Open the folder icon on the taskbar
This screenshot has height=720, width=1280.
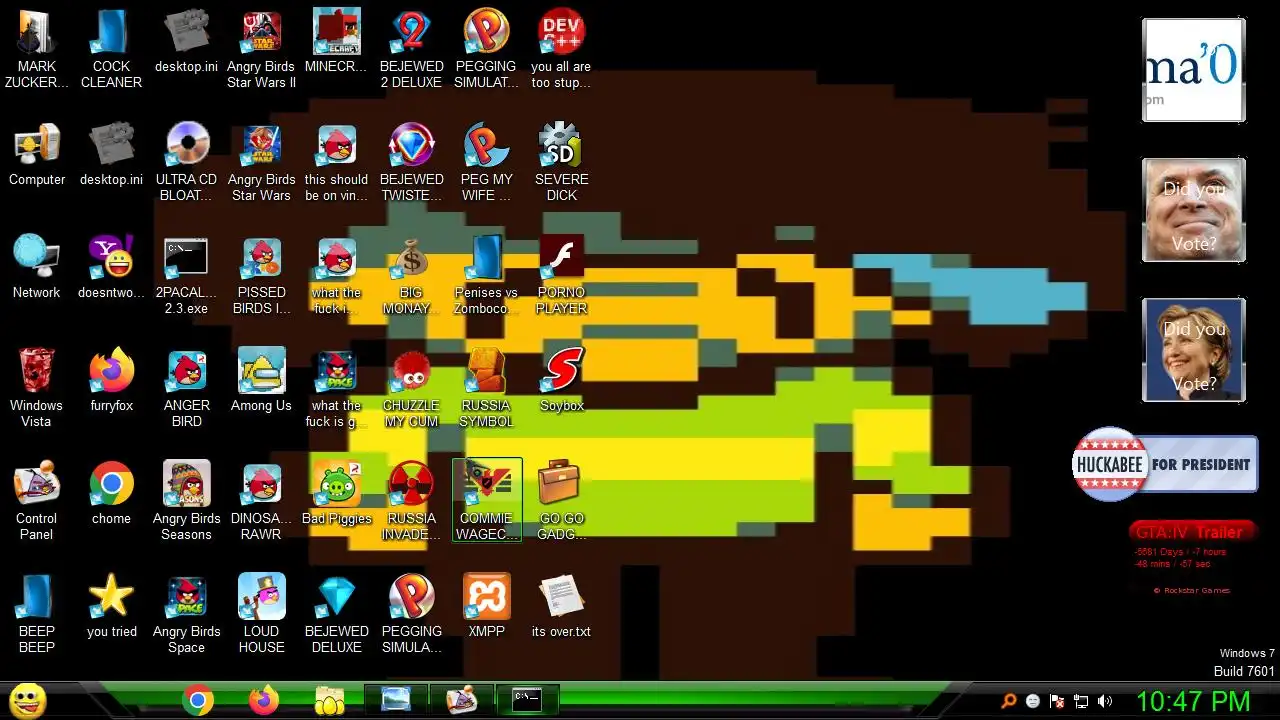click(330, 701)
